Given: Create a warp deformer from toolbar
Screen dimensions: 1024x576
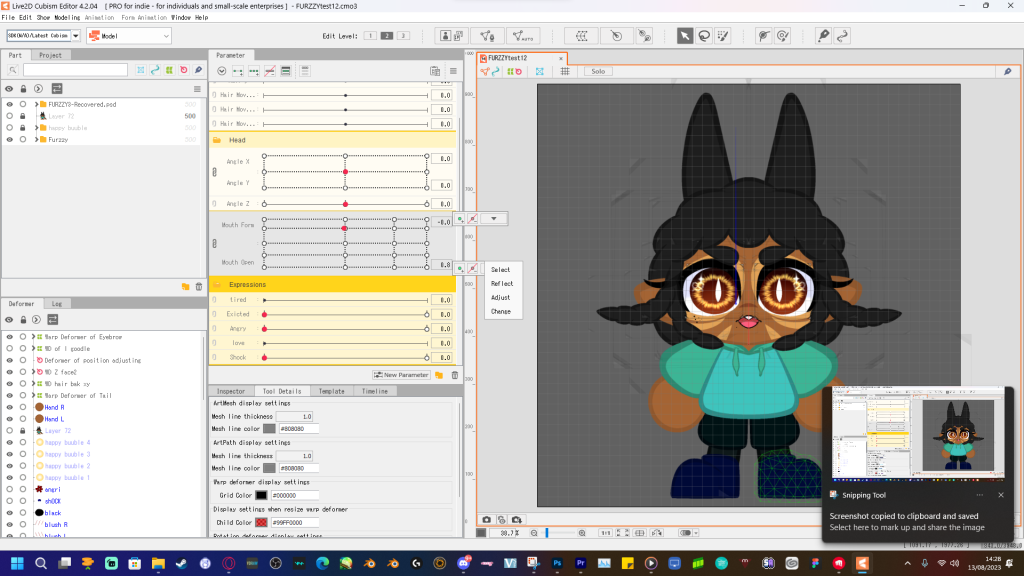Looking at the screenshot, I should (x=581, y=36).
